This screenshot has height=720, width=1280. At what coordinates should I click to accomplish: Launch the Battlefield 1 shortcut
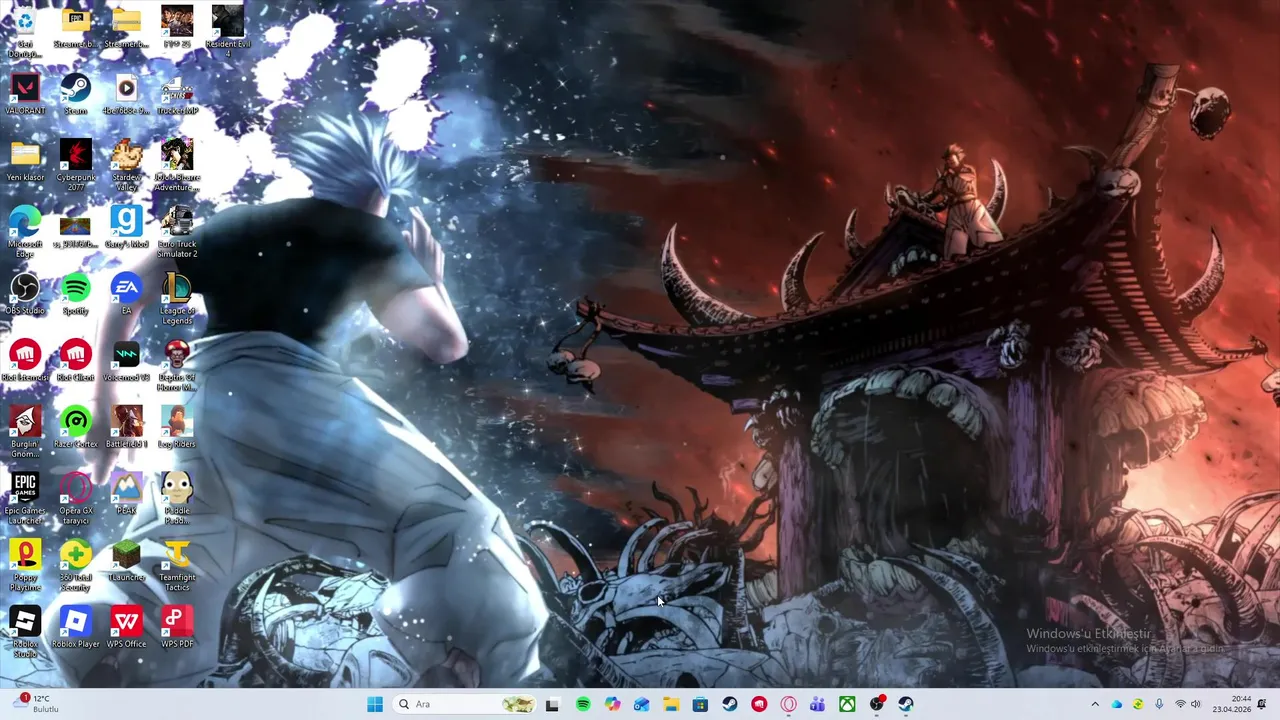click(x=126, y=428)
